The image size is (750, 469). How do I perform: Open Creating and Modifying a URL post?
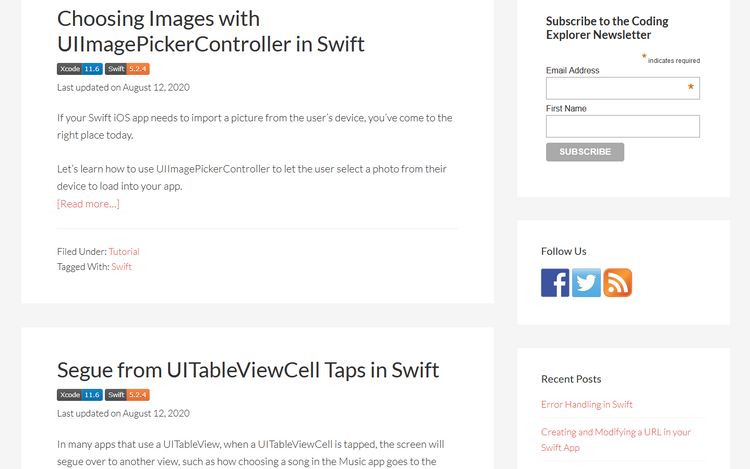616,440
